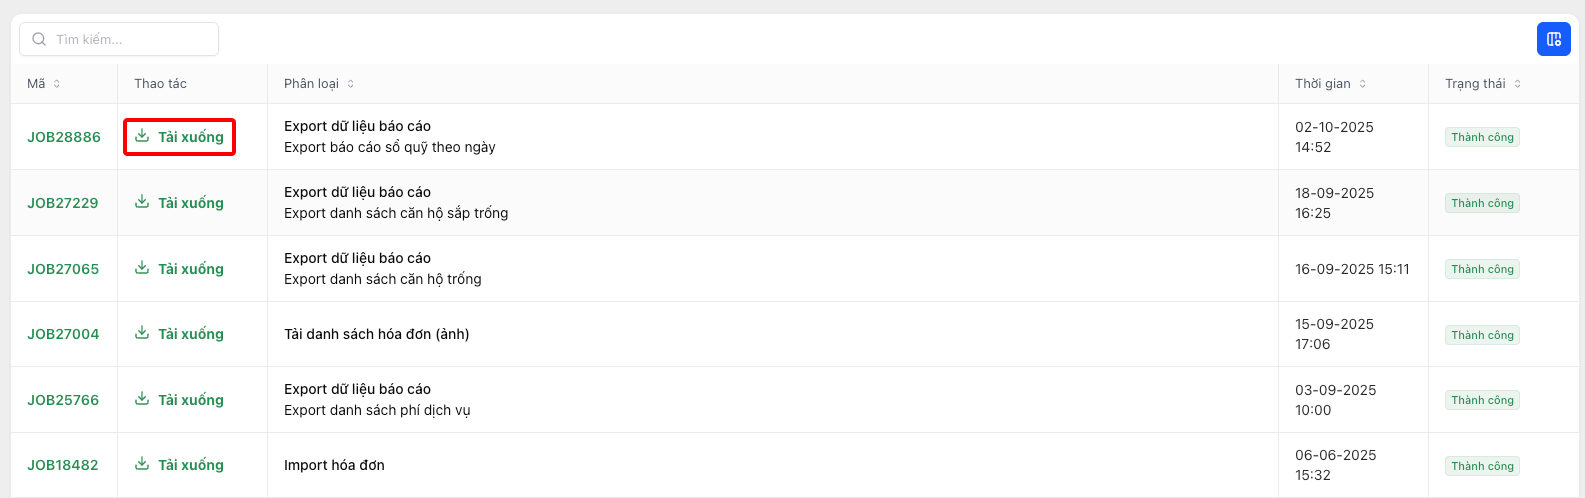The height and width of the screenshot is (498, 1585).
Task: Sort by Trạng thái column
Action: click(x=1518, y=84)
